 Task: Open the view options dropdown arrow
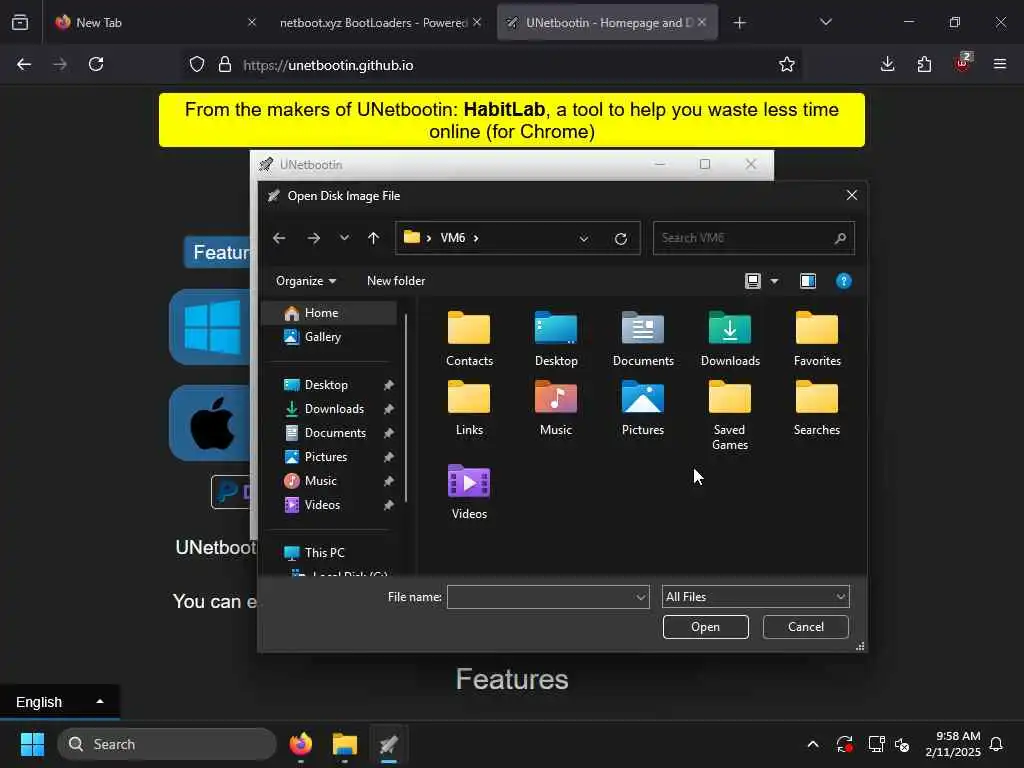click(x=774, y=281)
